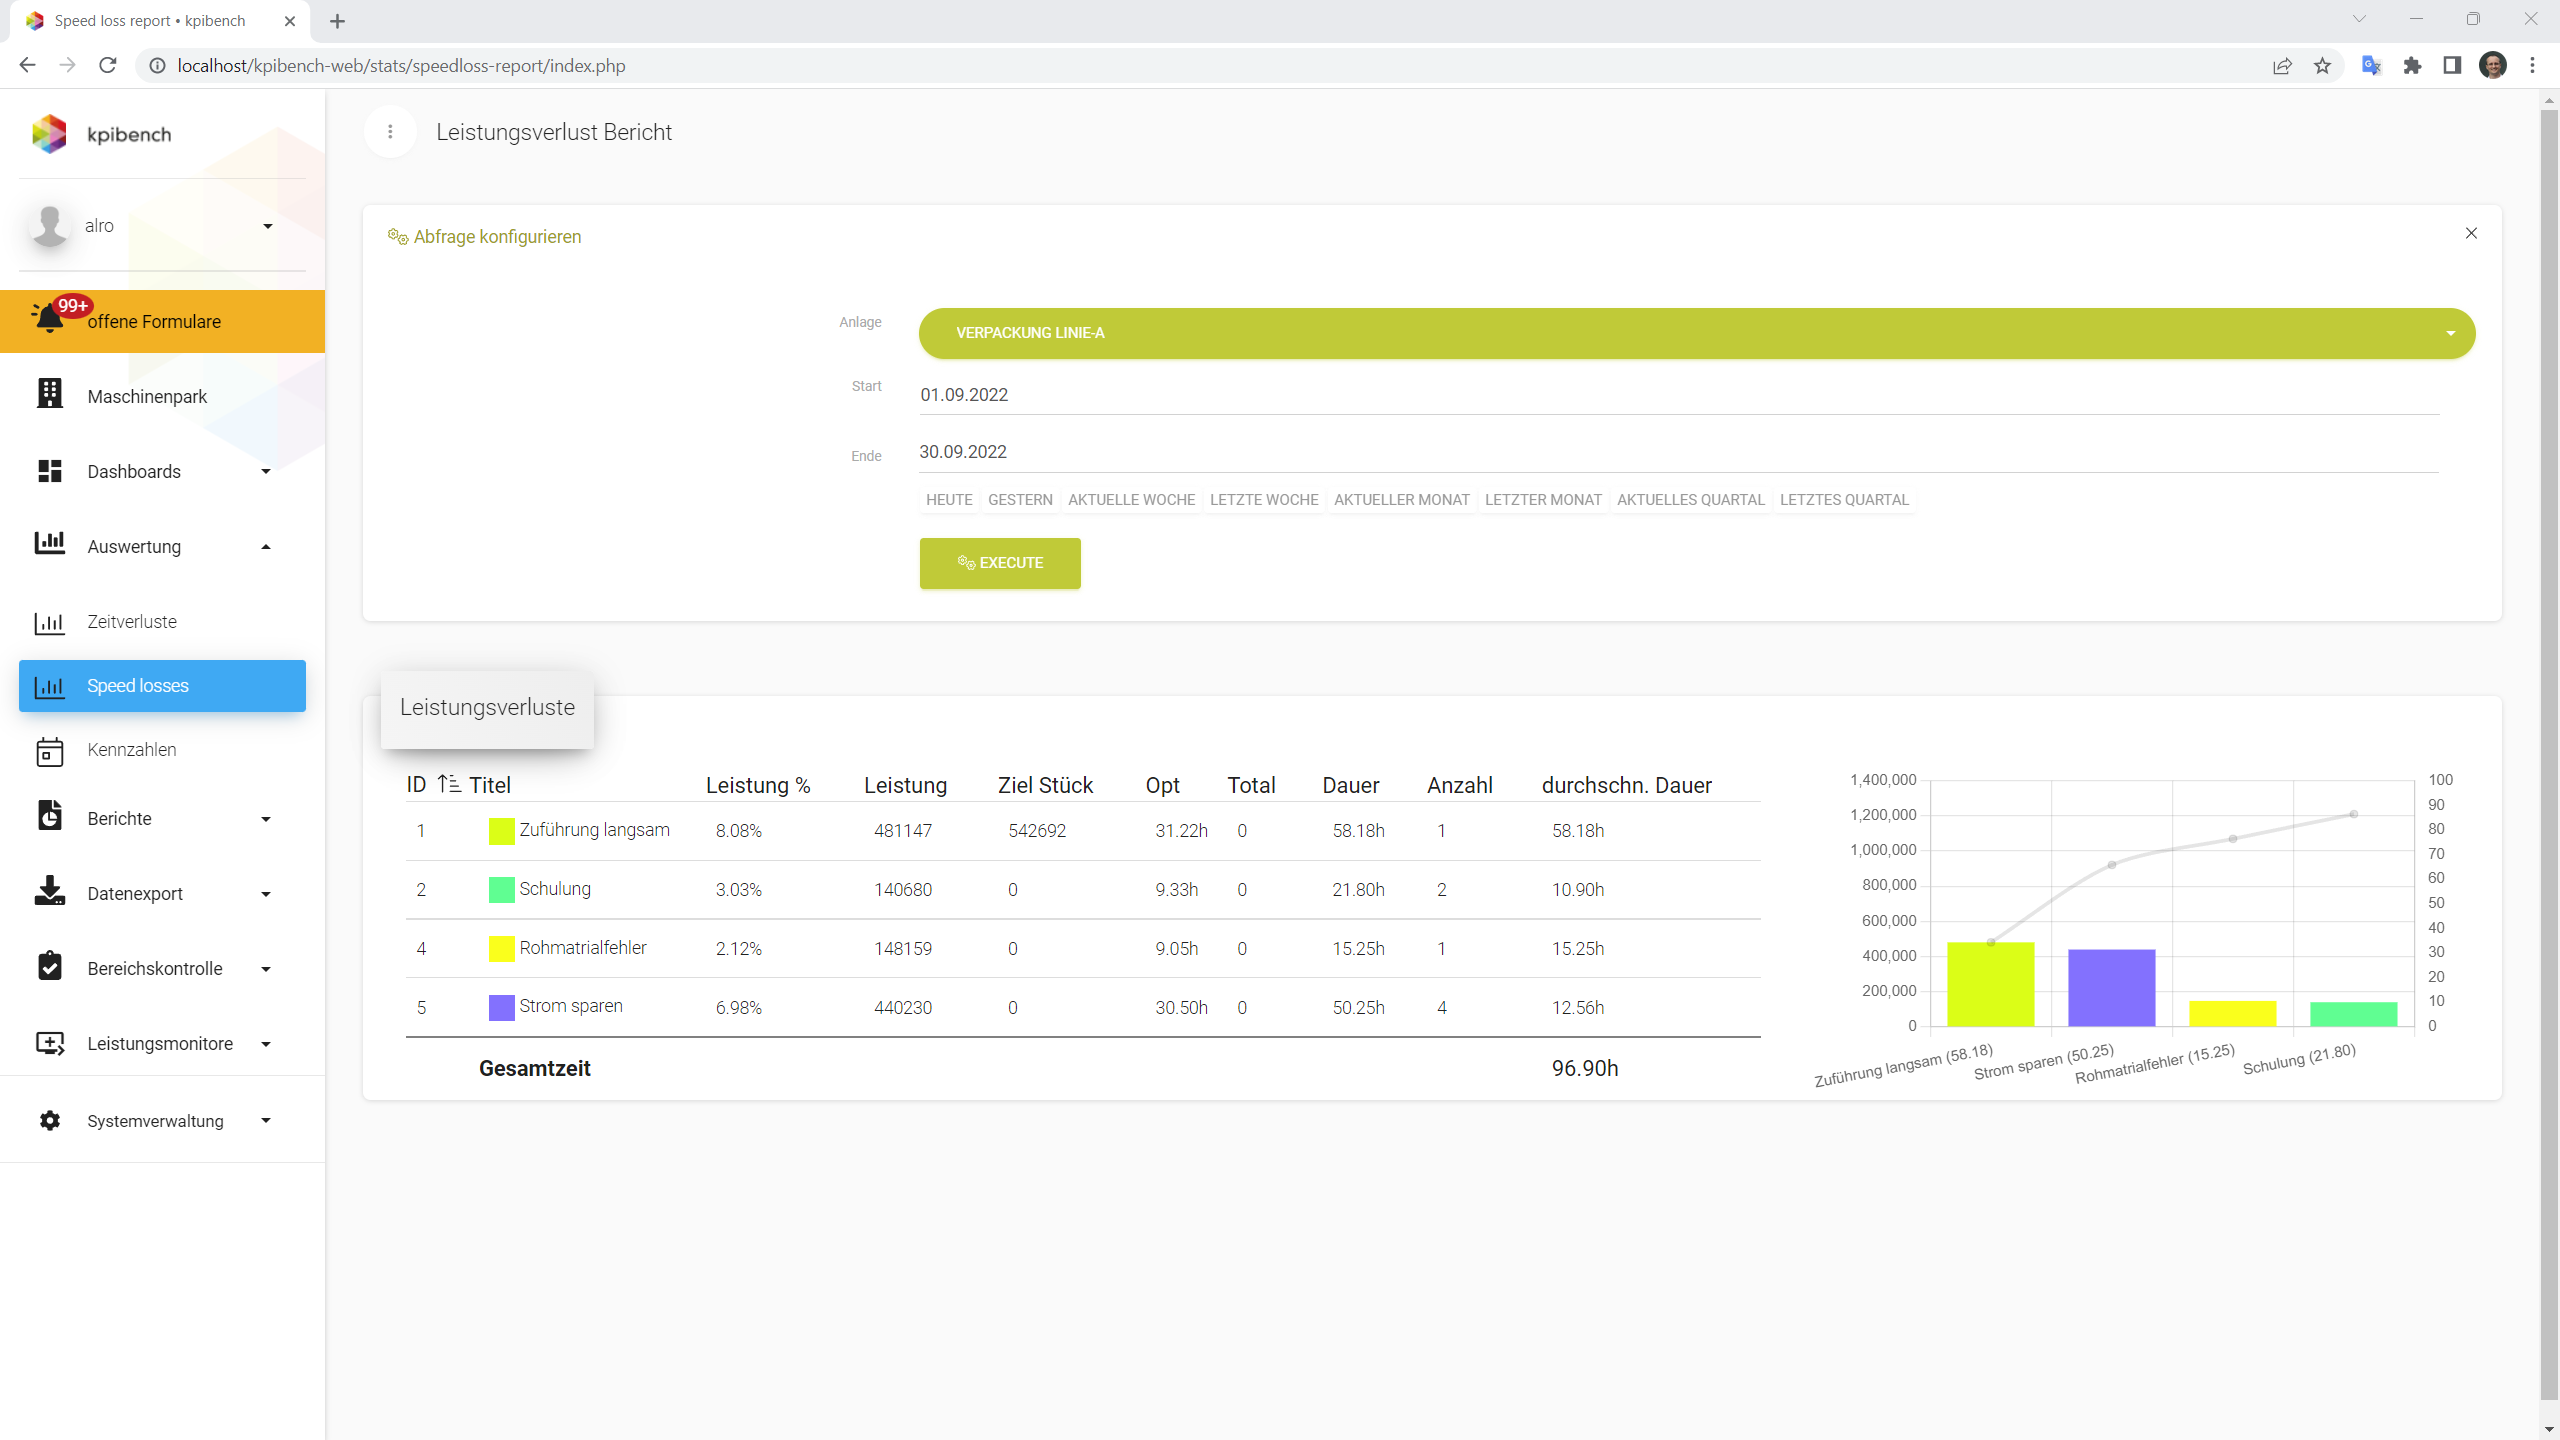
Task: Select the AKTUELLE WOCHE quick range
Action: click(x=1131, y=500)
